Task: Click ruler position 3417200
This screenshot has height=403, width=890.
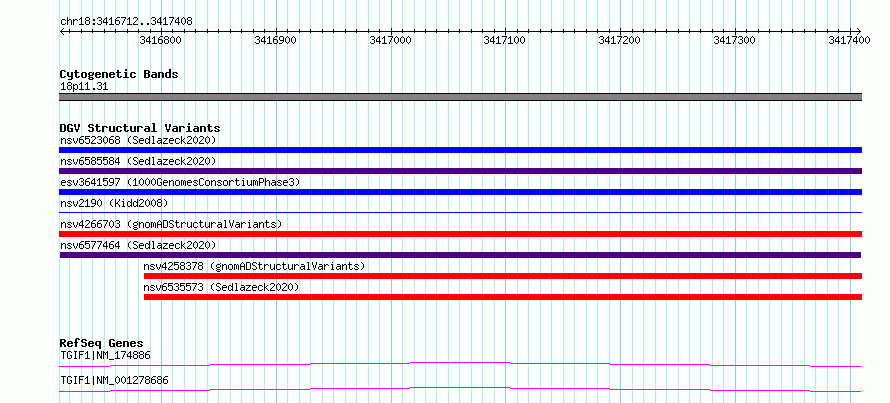Action: click(620, 40)
